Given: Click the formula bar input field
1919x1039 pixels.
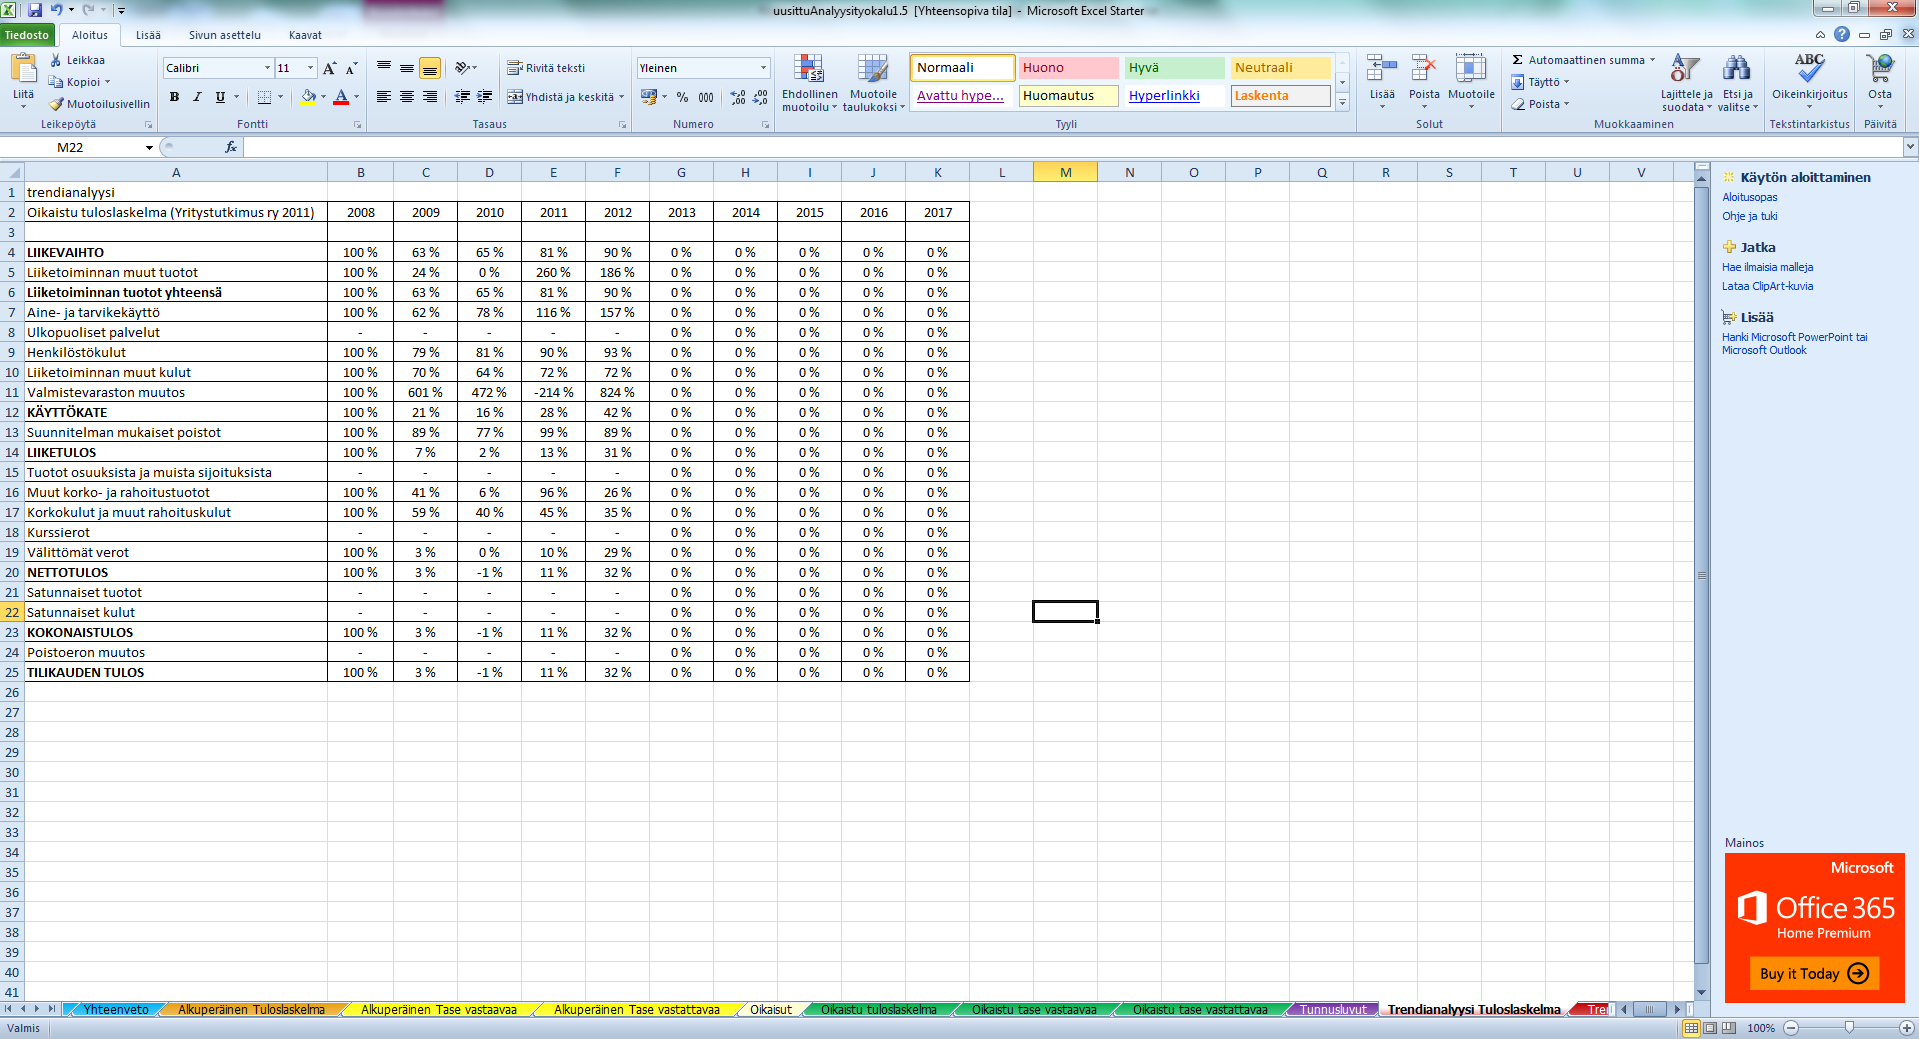Looking at the screenshot, I should coord(1073,147).
